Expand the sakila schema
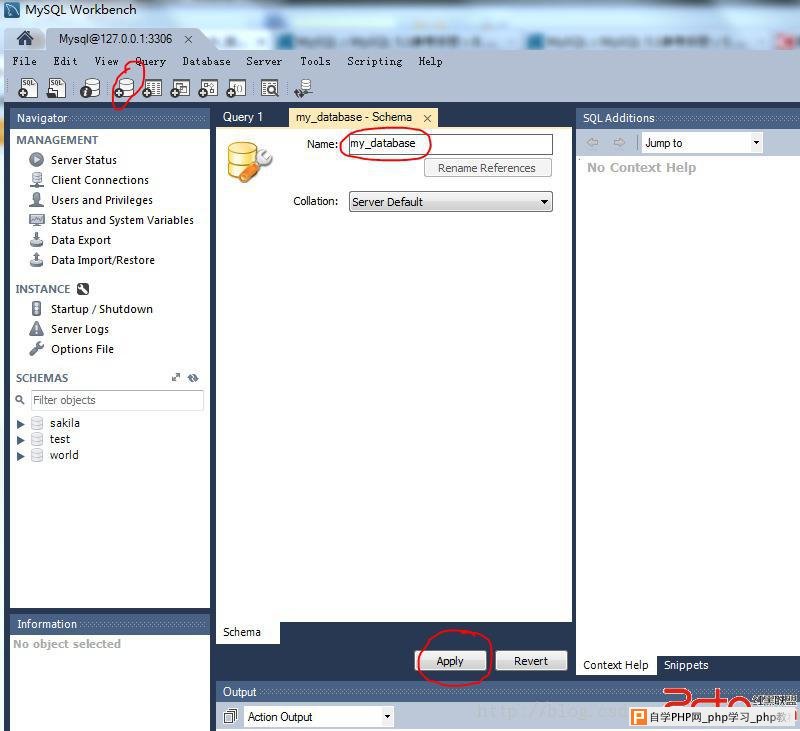The height and width of the screenshot is (731, 800). coord(20,424)
